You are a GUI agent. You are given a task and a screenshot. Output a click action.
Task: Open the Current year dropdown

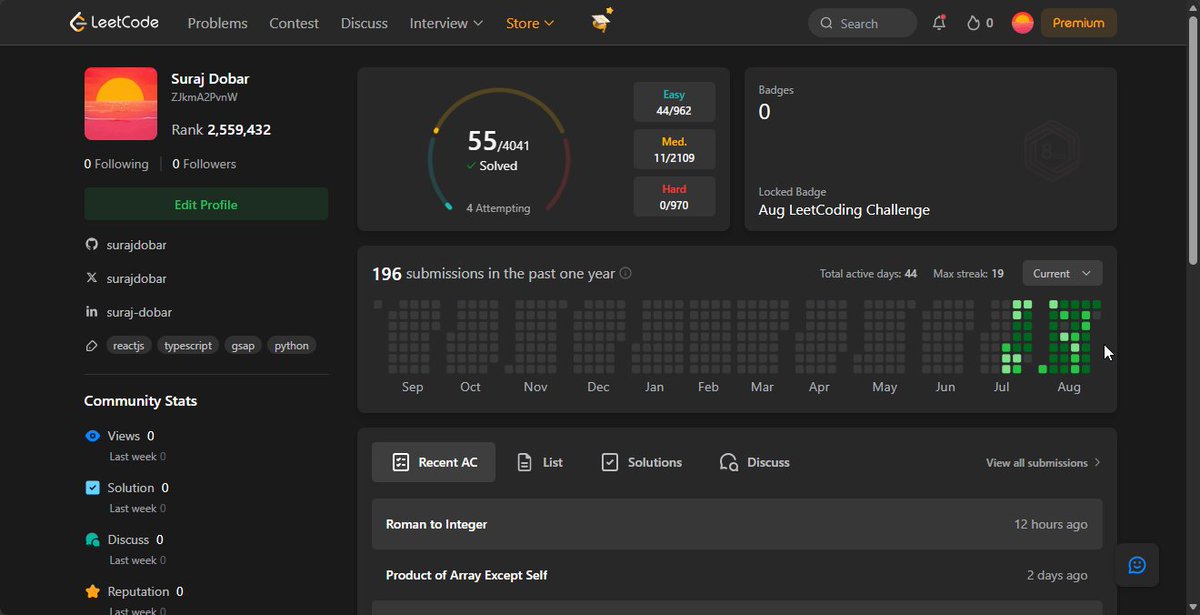(x=1062, y=273)
